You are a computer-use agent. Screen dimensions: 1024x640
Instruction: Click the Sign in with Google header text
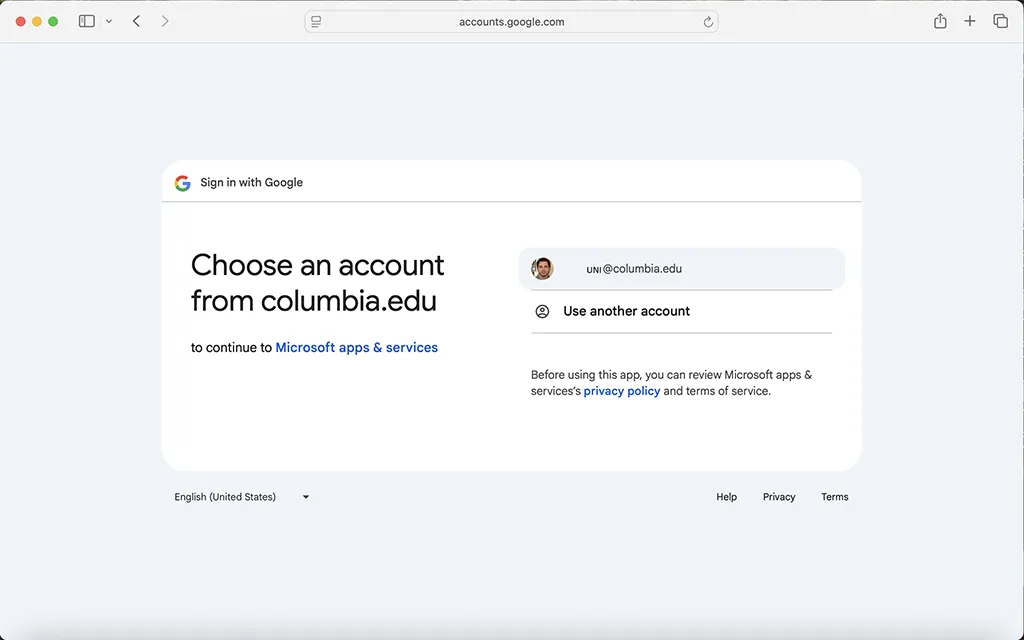(x=251, y=183)
